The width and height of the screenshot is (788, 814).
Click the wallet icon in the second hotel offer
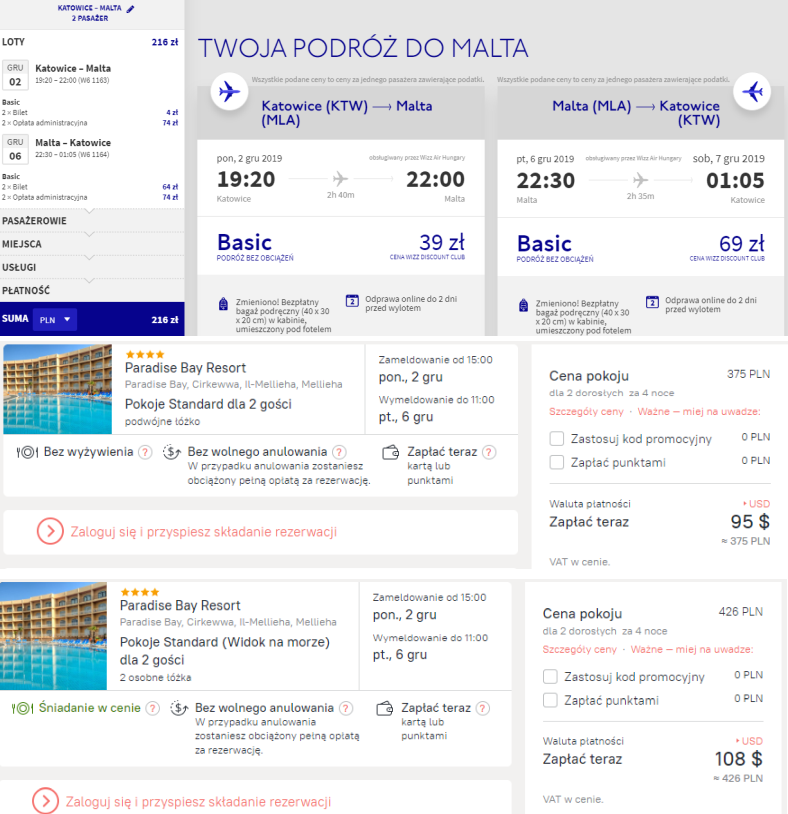[385, 708]
